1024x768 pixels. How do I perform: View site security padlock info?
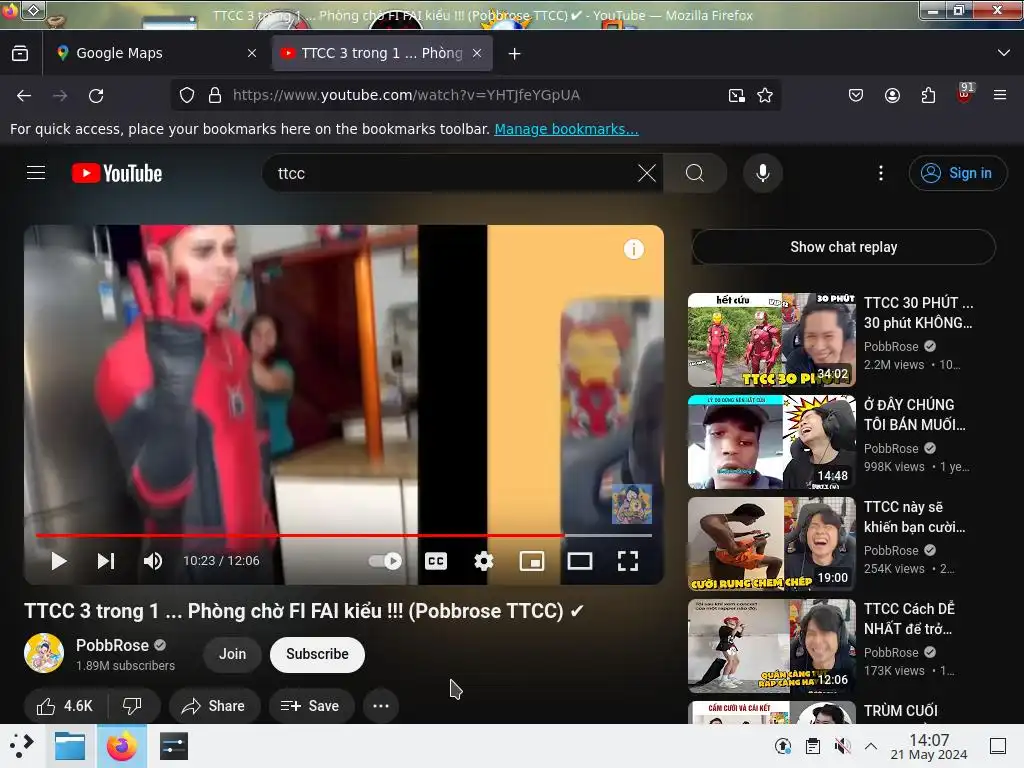[x=215, y=95]
